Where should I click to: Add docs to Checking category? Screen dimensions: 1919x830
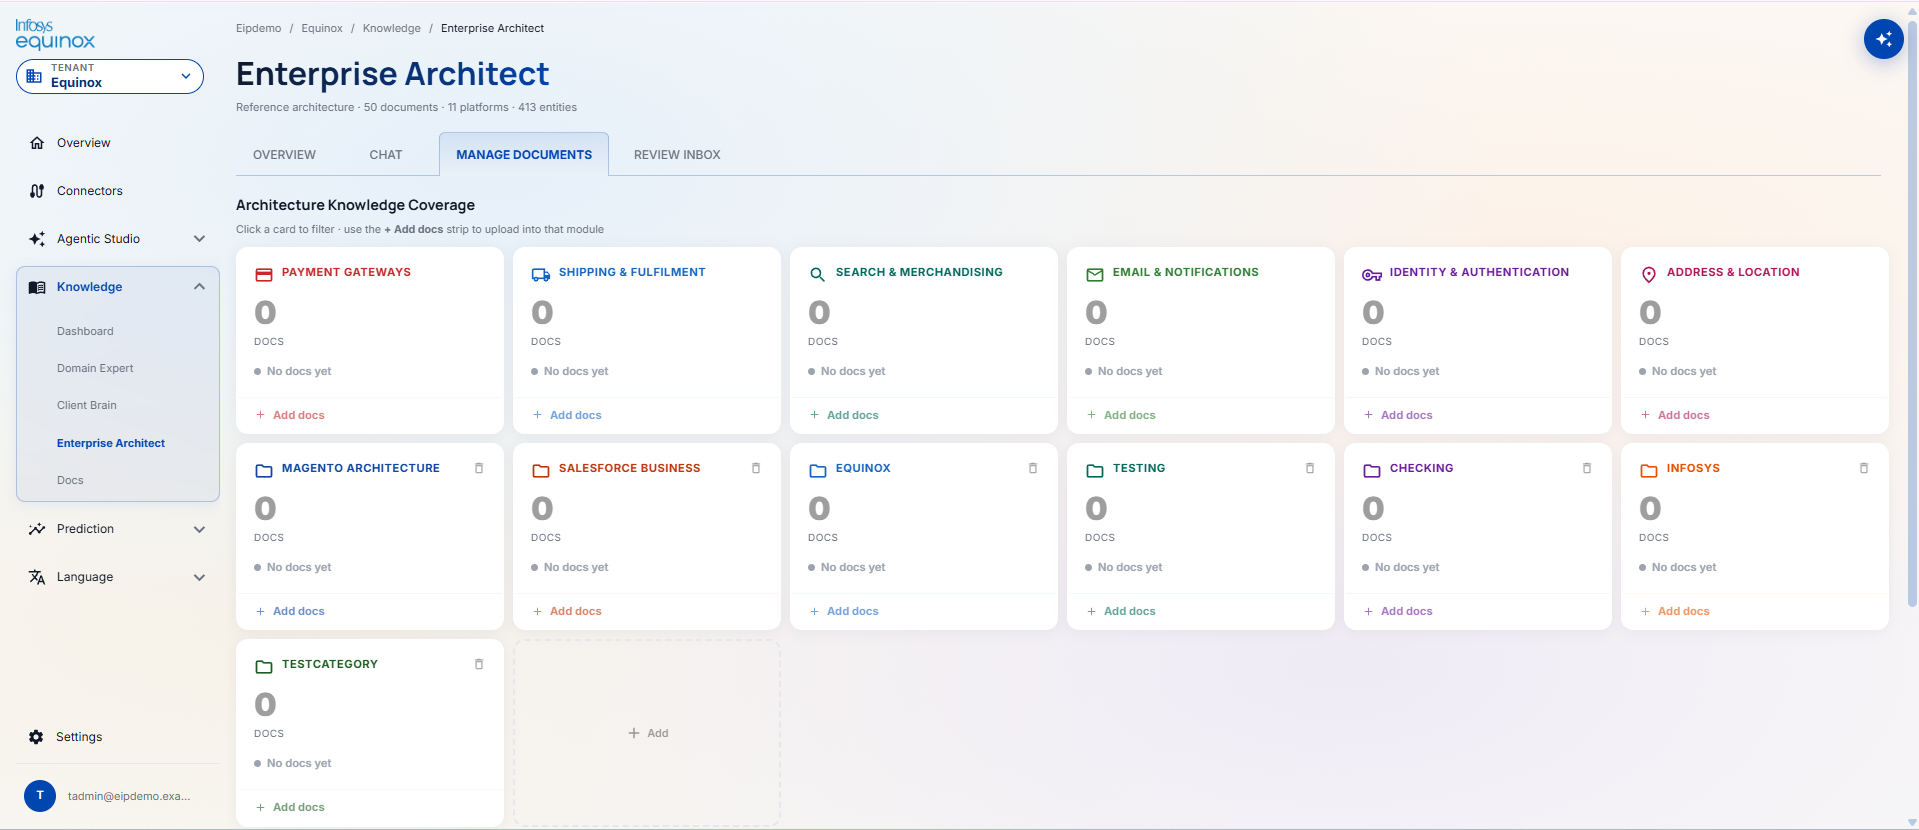click(x=1398, y=611)
